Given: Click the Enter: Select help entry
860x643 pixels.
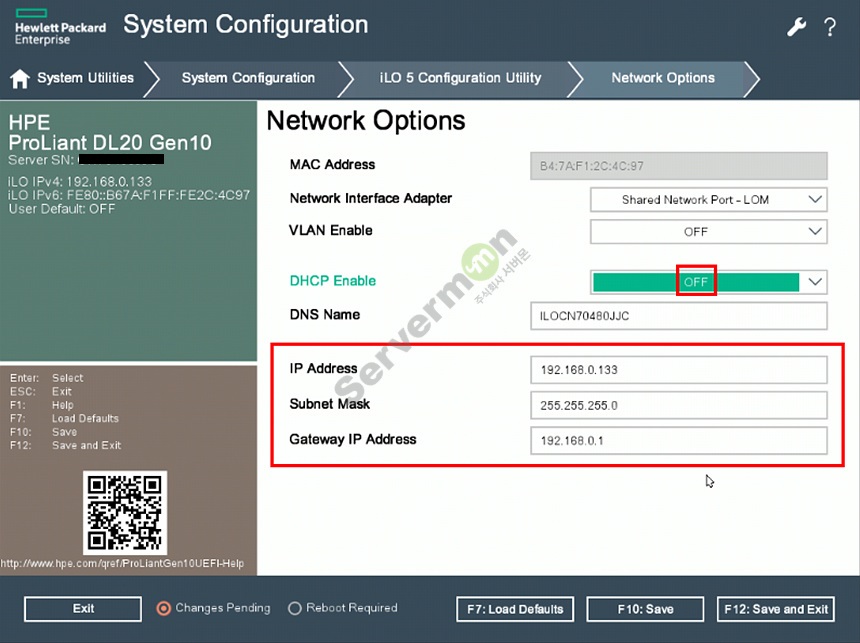Looking at the screenshot, I should click(x=47, y=378).
